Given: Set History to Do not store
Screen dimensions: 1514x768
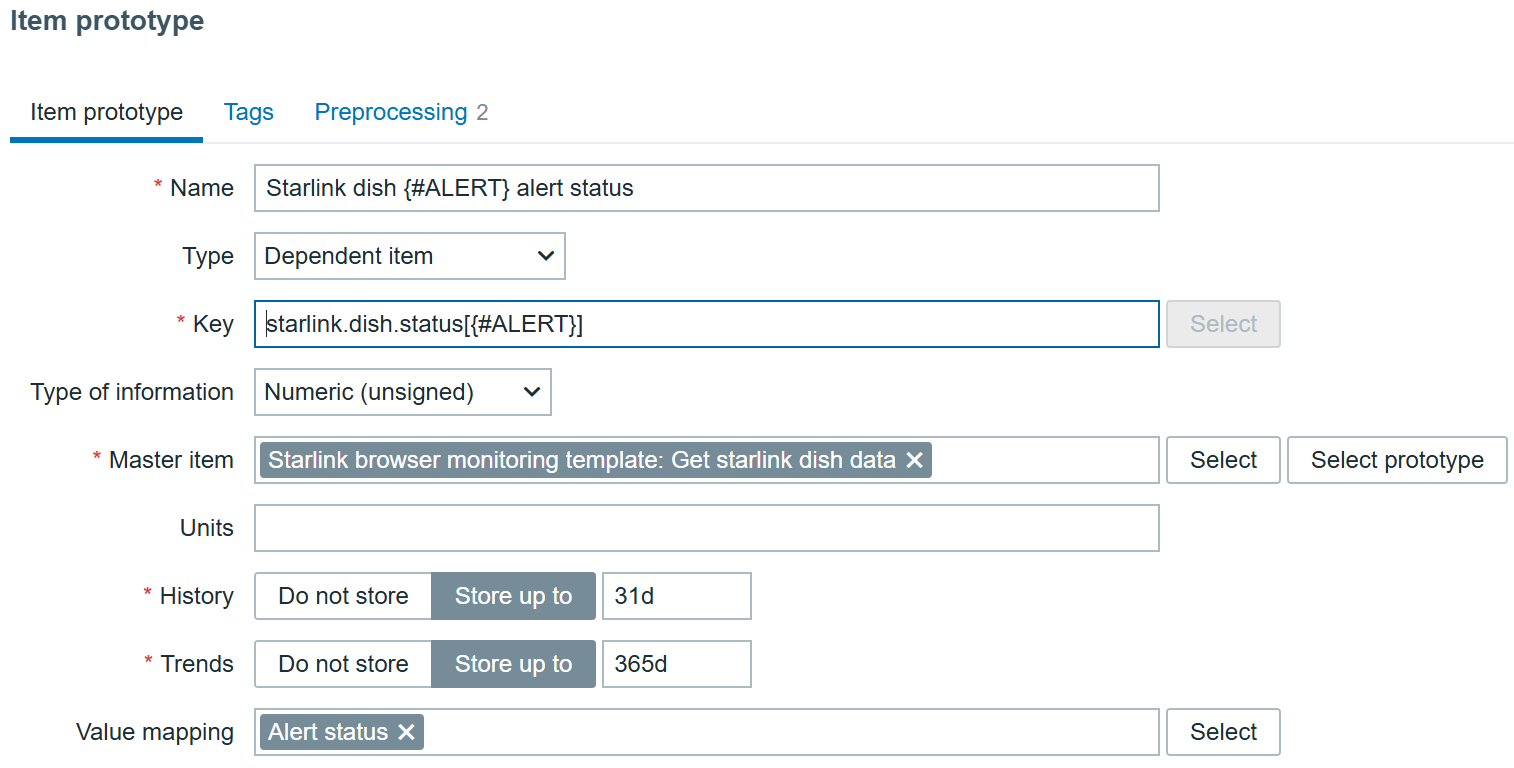Looking at the screenshot, I should click(x=343, y=596).
